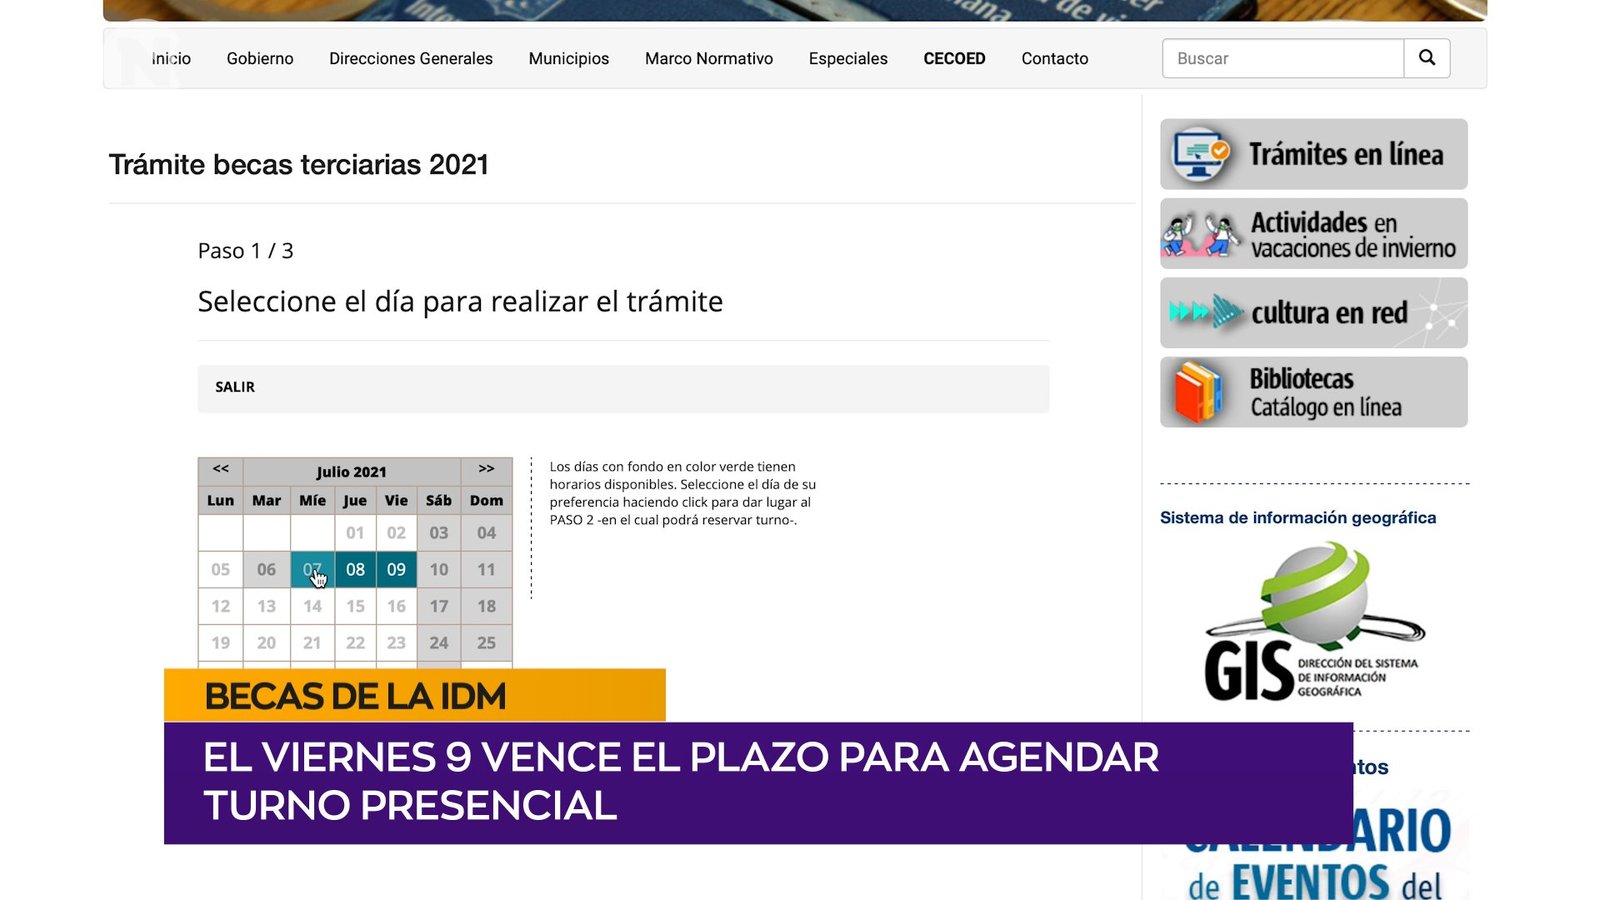Open Bibliotecas Catálogo en línea banner
The width and height of the screenshot is (1600, 900).
pyautogui.click(x=1313, y=392)
